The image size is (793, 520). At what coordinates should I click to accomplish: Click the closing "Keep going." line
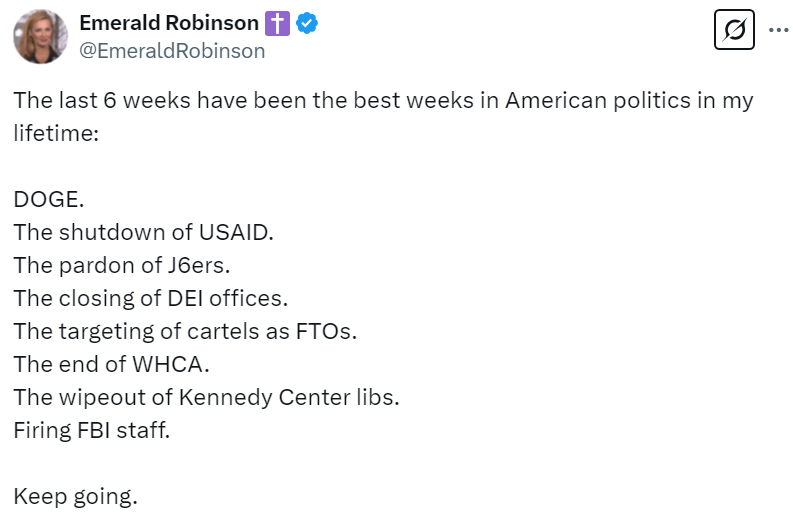point(75,496)
